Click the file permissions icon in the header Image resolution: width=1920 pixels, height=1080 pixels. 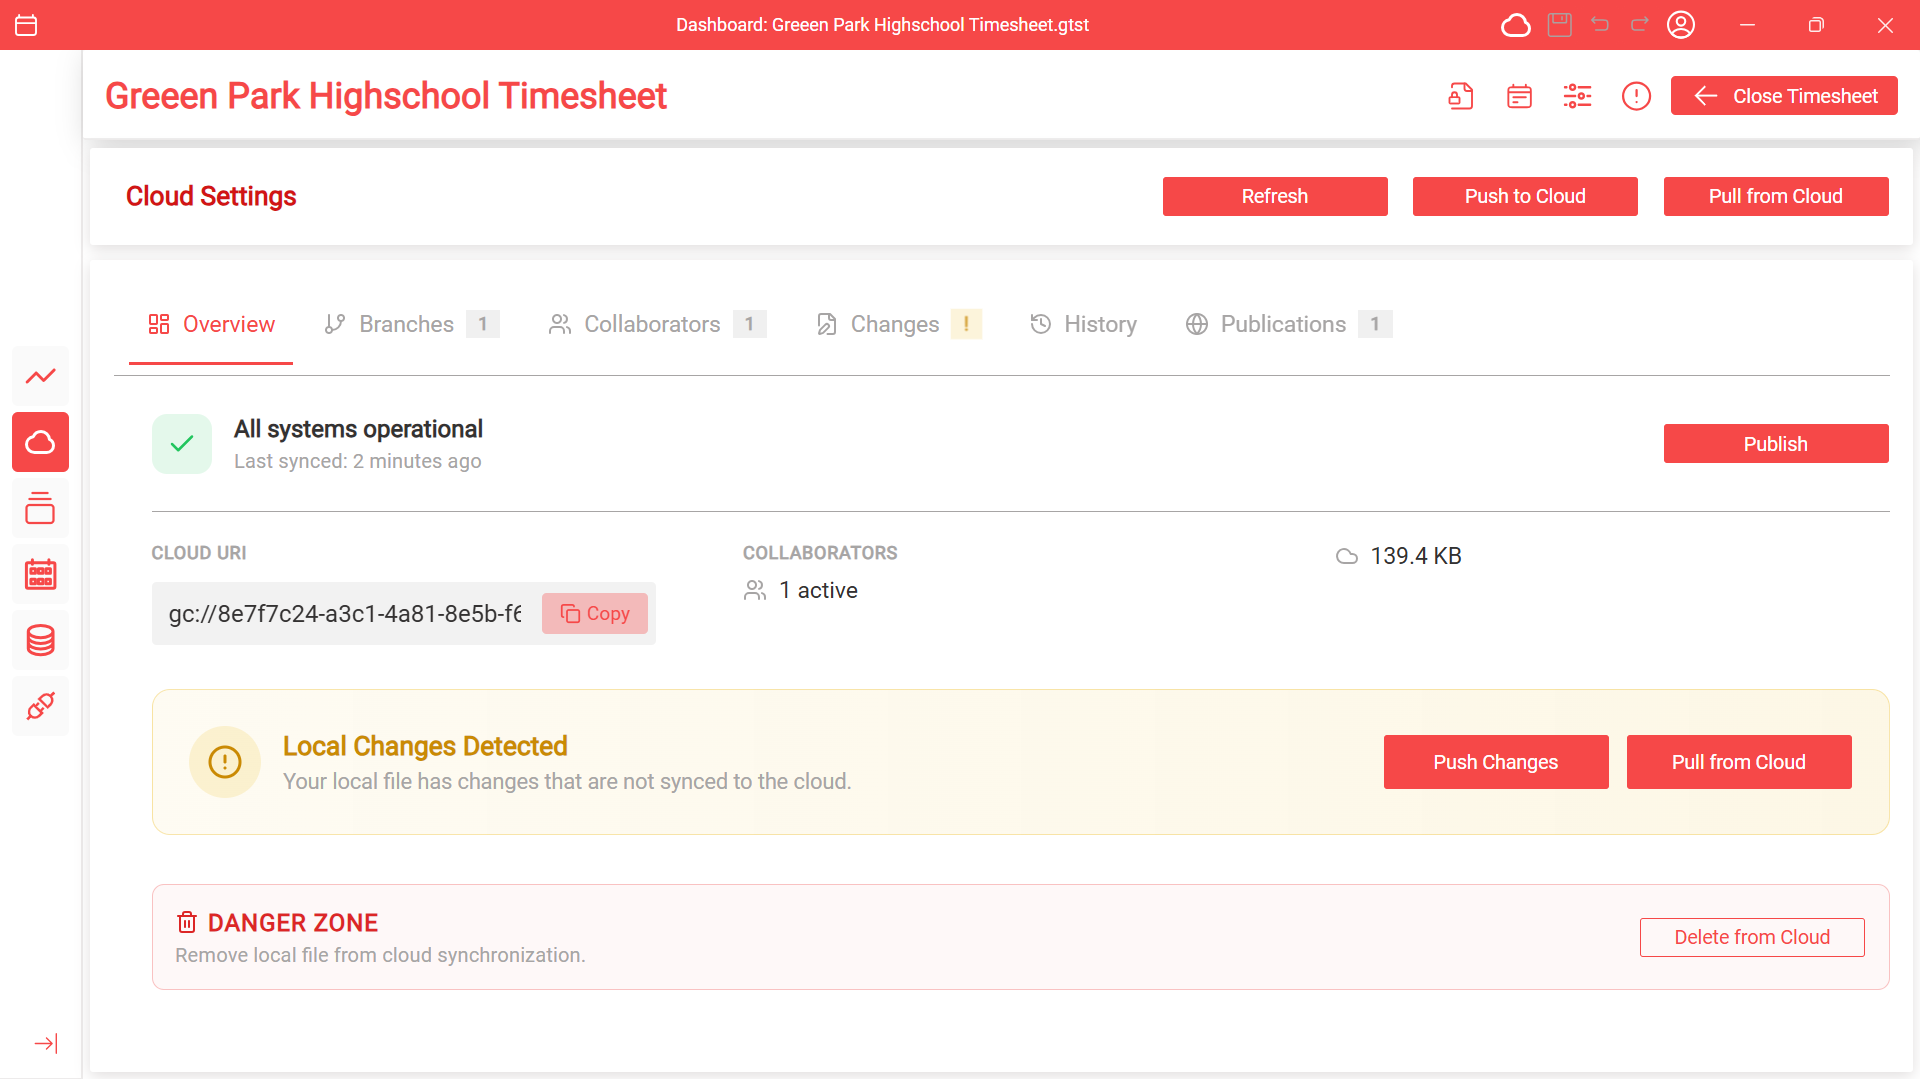coord(1460,96)
